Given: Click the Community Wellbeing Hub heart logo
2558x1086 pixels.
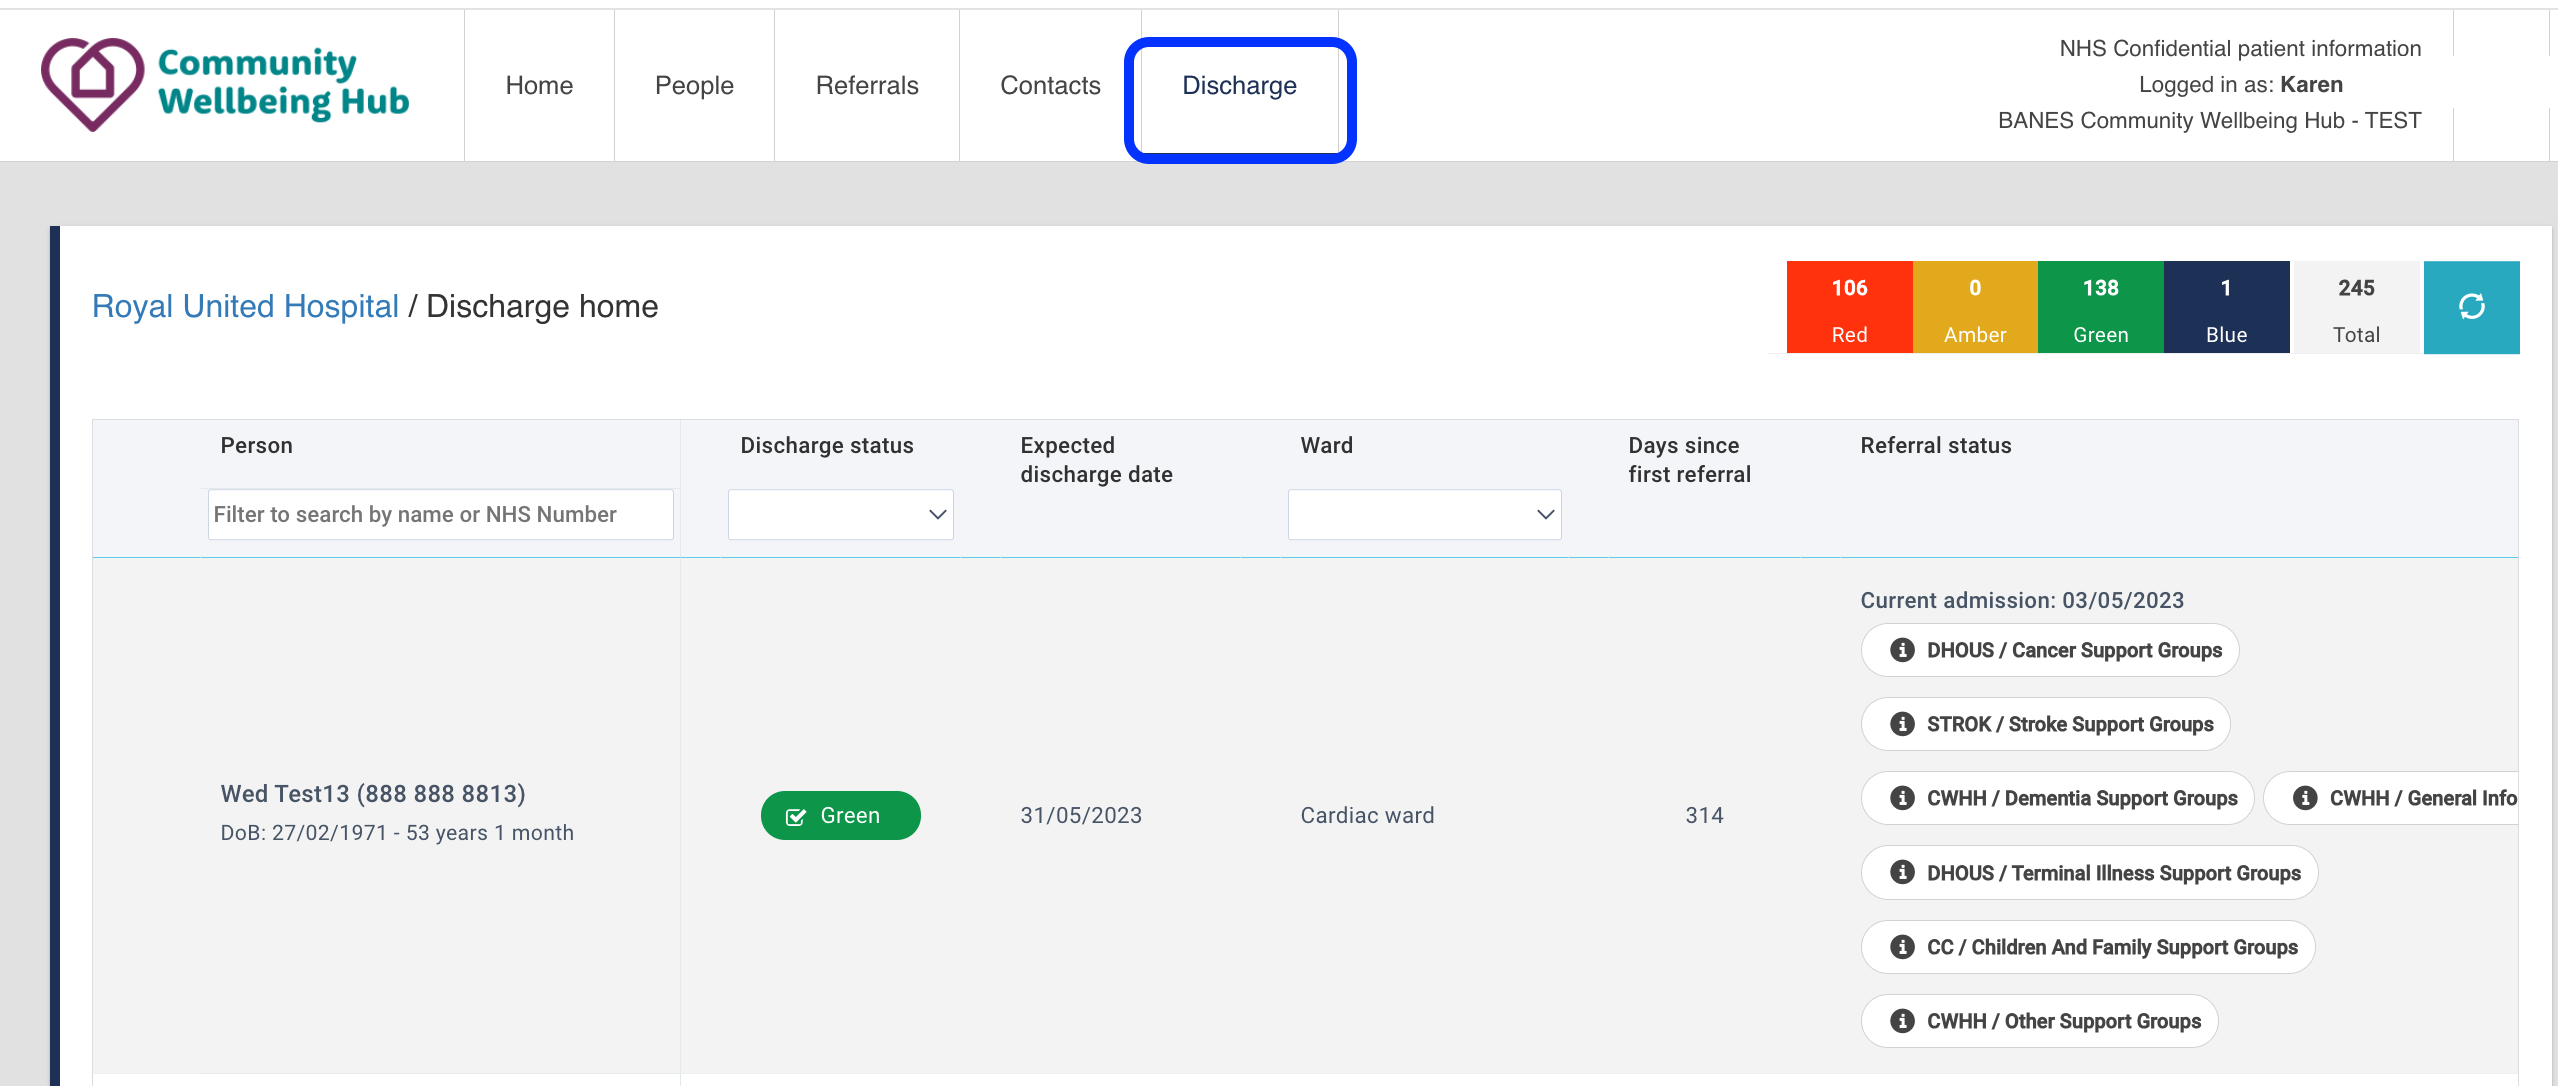Looking at the screenshot, I should coord(92,84).
